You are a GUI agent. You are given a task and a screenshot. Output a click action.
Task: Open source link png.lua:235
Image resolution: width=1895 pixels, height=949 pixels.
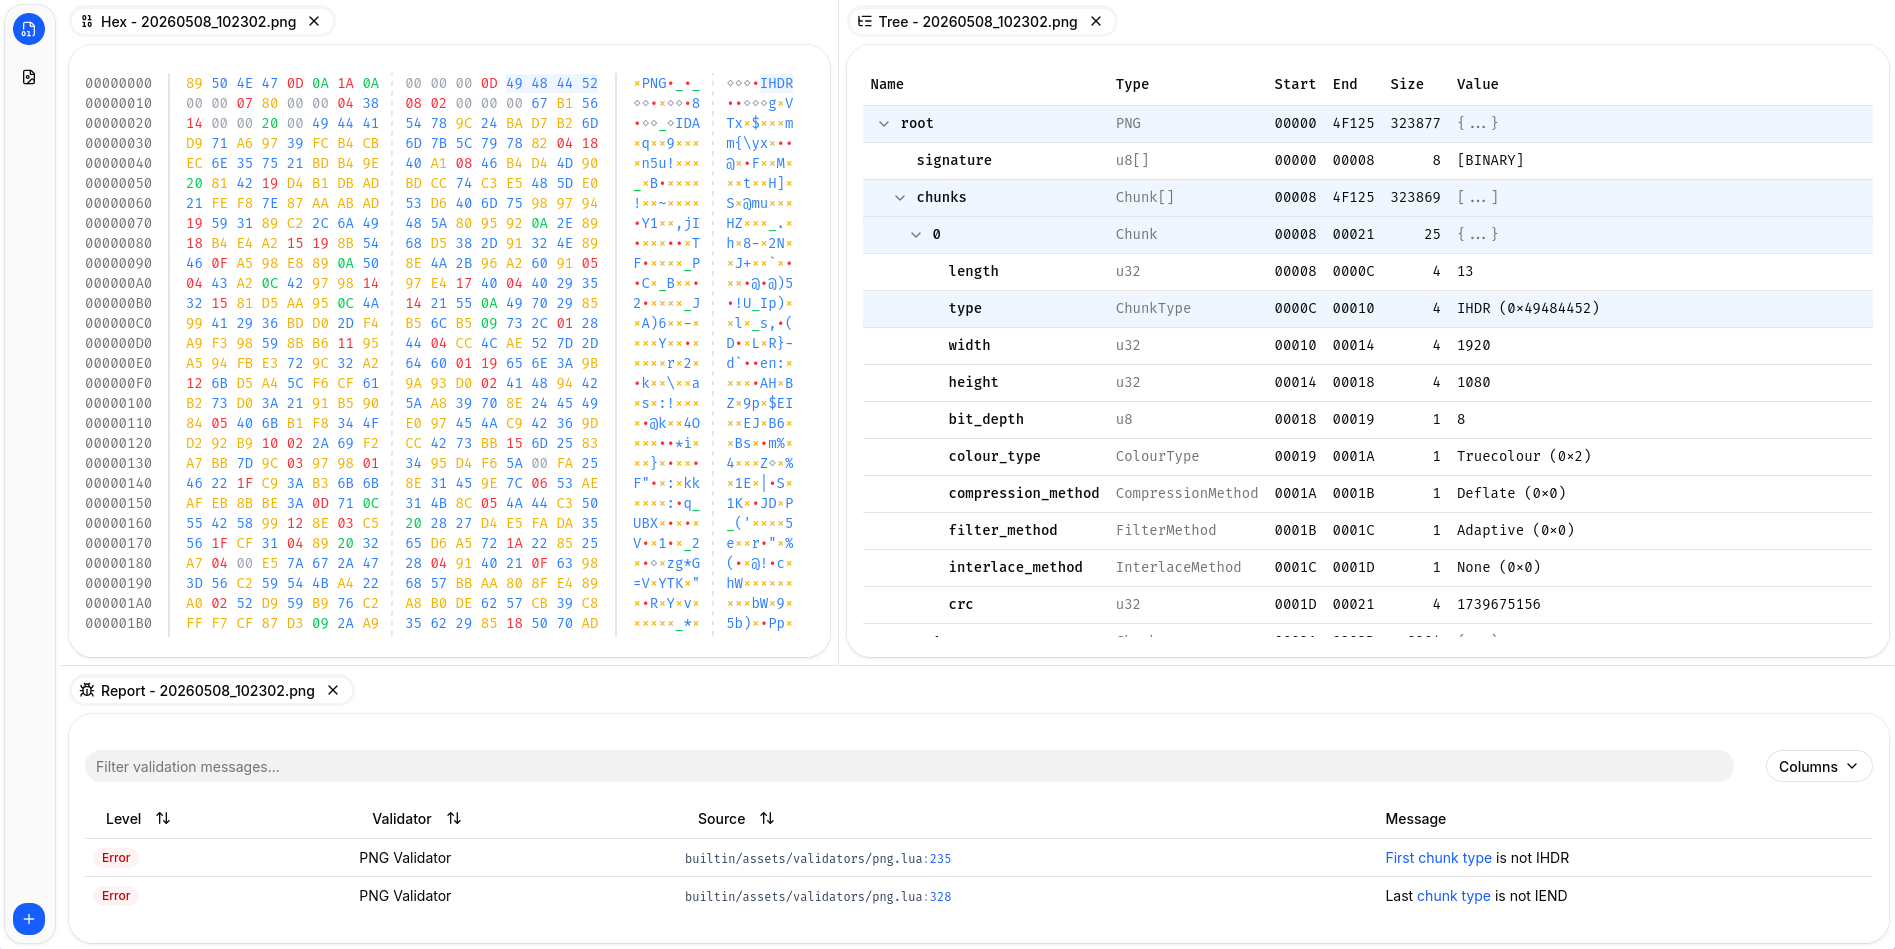tap(818, 858)
